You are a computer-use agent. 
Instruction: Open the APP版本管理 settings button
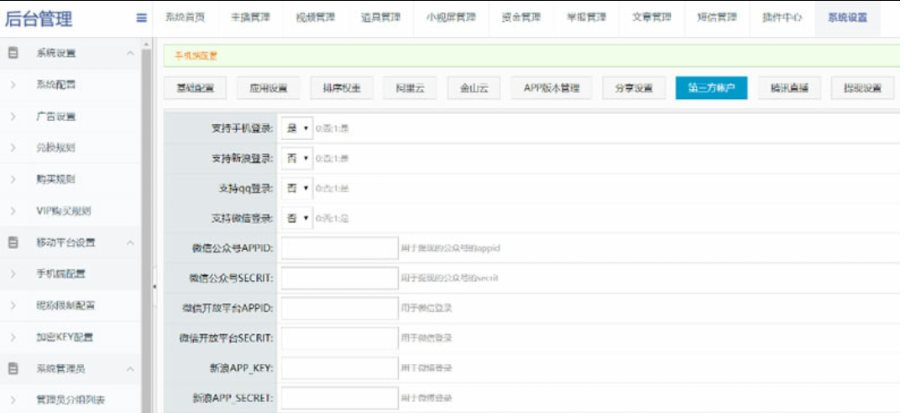[x=551, y=88]
